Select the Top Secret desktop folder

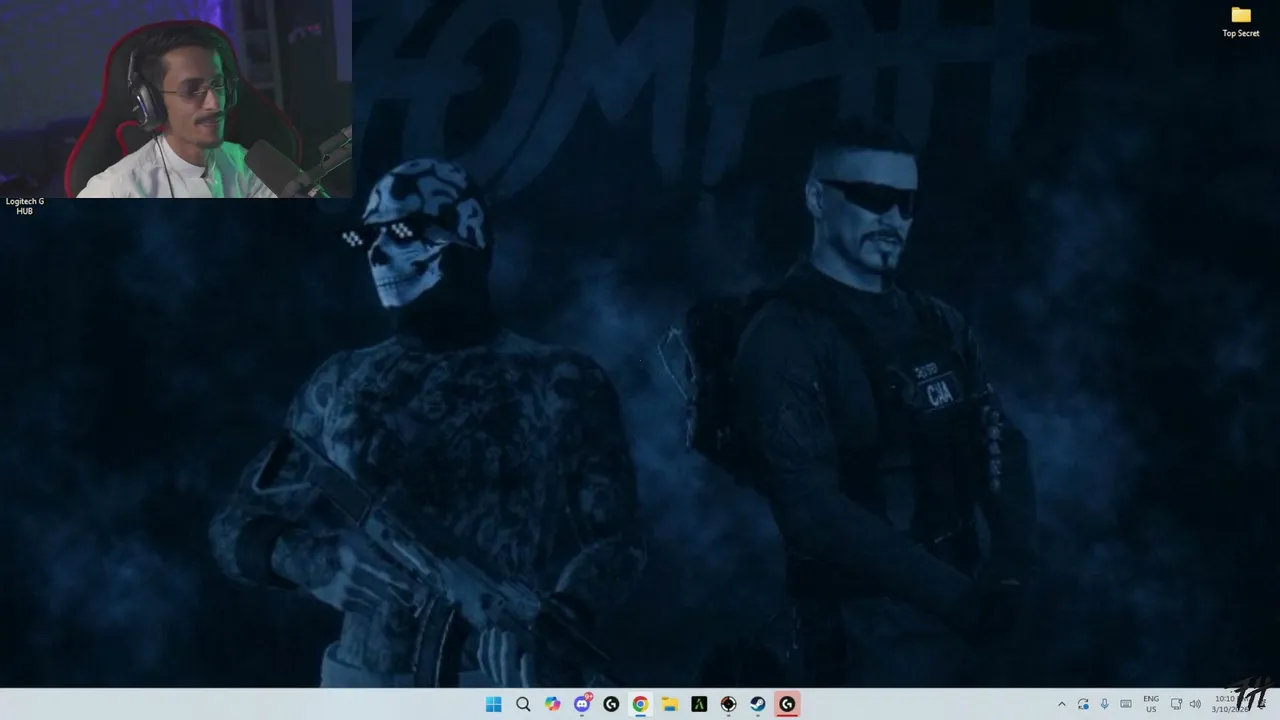click(1241, 21)
